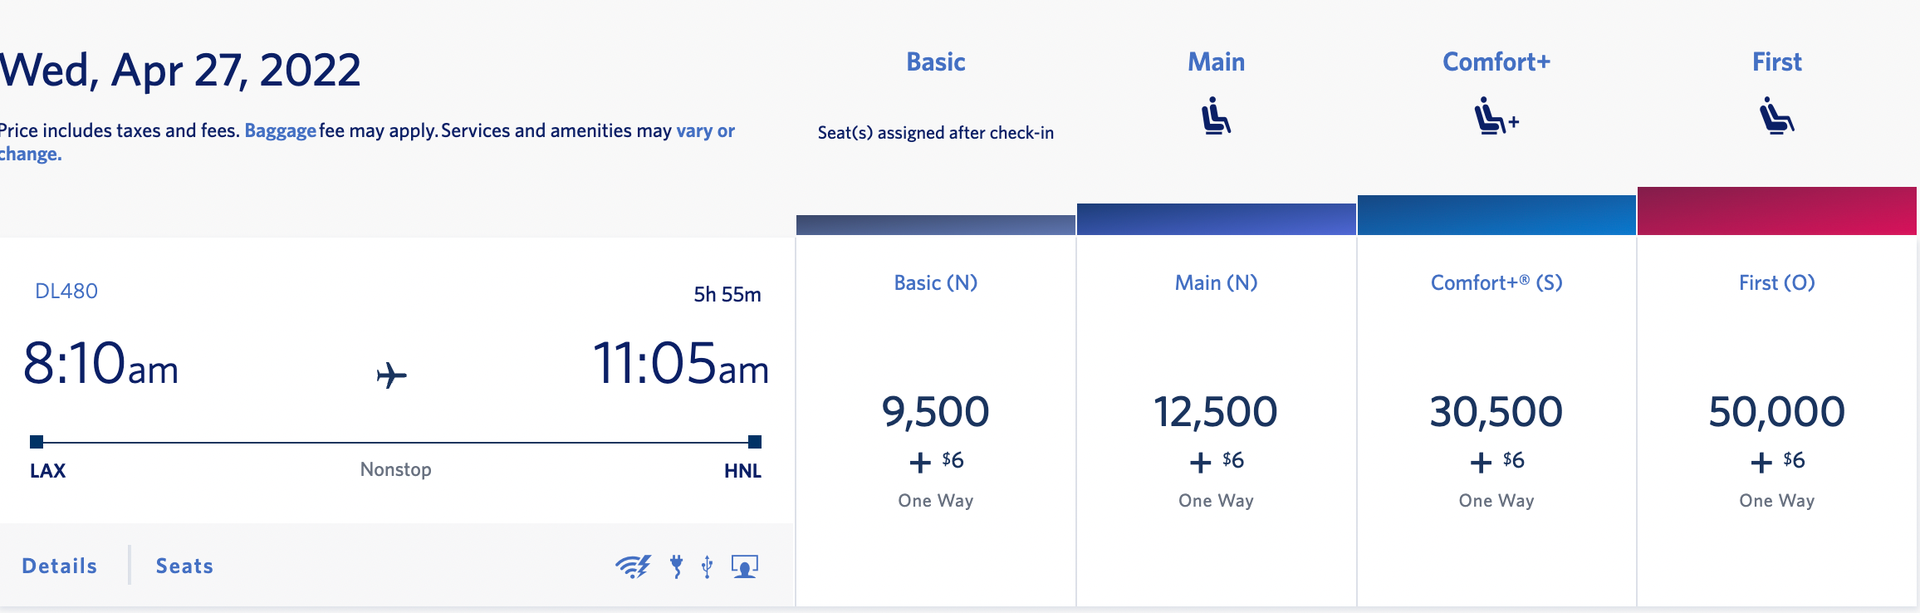Click the DL480 flight number
This screenshot has width=1920, height=613.
tap(66, 291)
